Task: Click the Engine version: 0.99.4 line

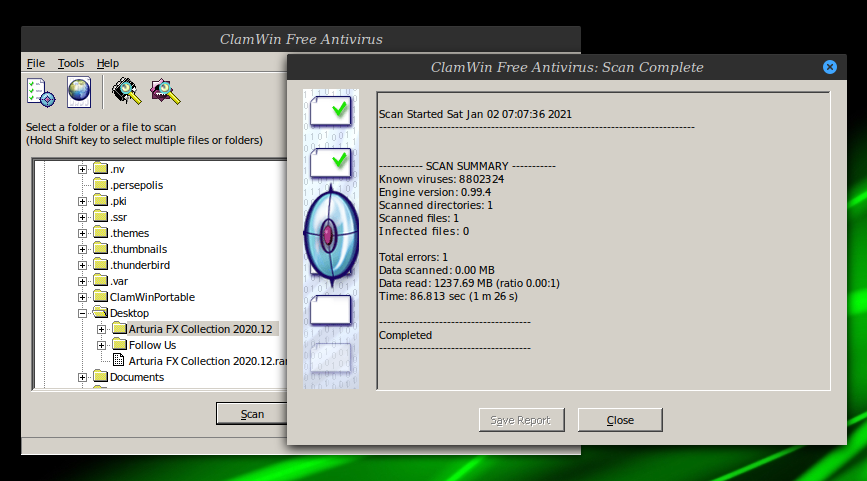Action: [x=435, y=192]
